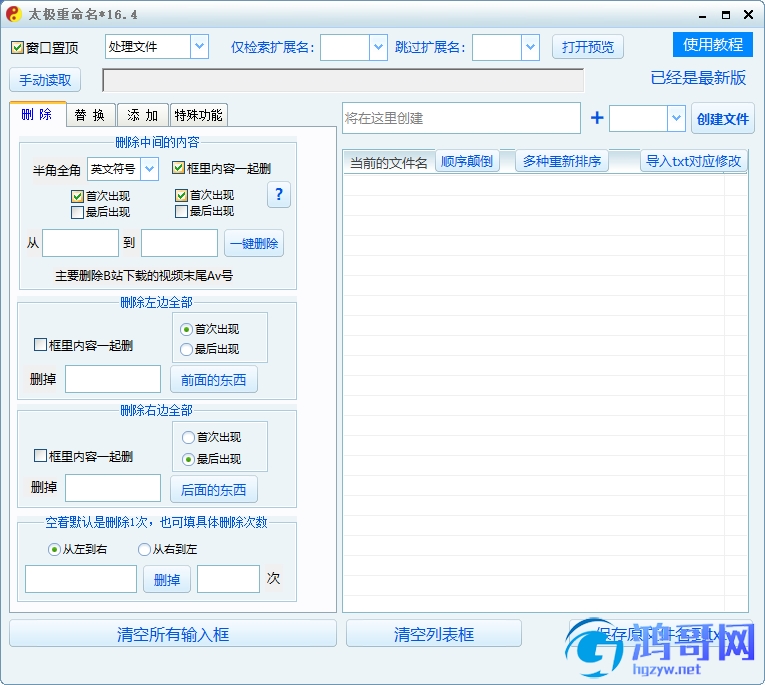The height and width of the screenshot is (685, 765).
Task: Switch to the 删除 tab
Action: coord(37,115)
